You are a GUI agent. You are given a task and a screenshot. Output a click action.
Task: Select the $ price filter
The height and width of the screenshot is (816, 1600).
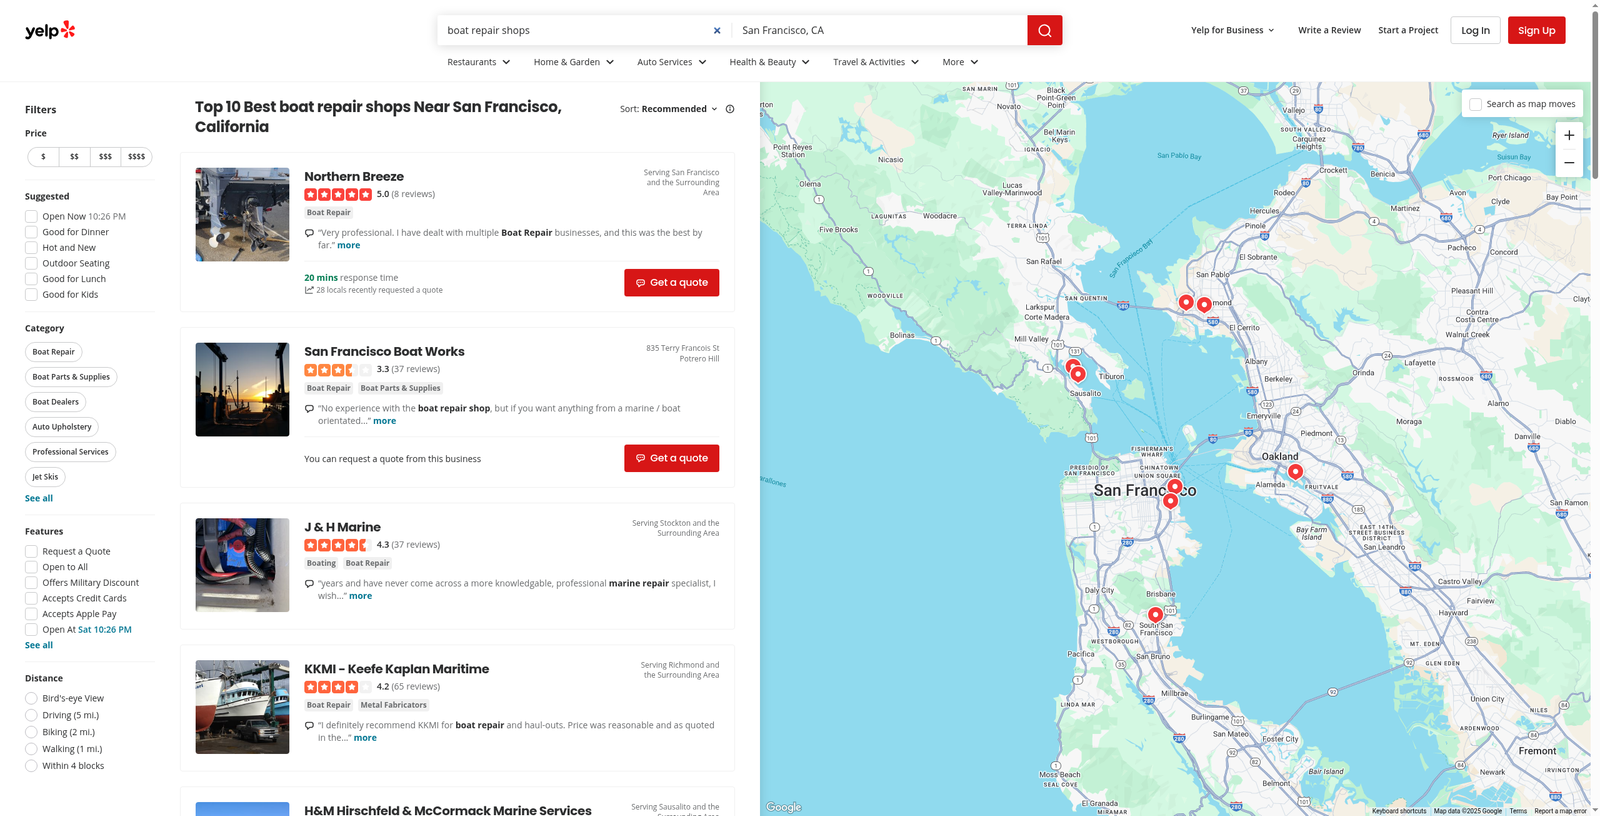43,157
